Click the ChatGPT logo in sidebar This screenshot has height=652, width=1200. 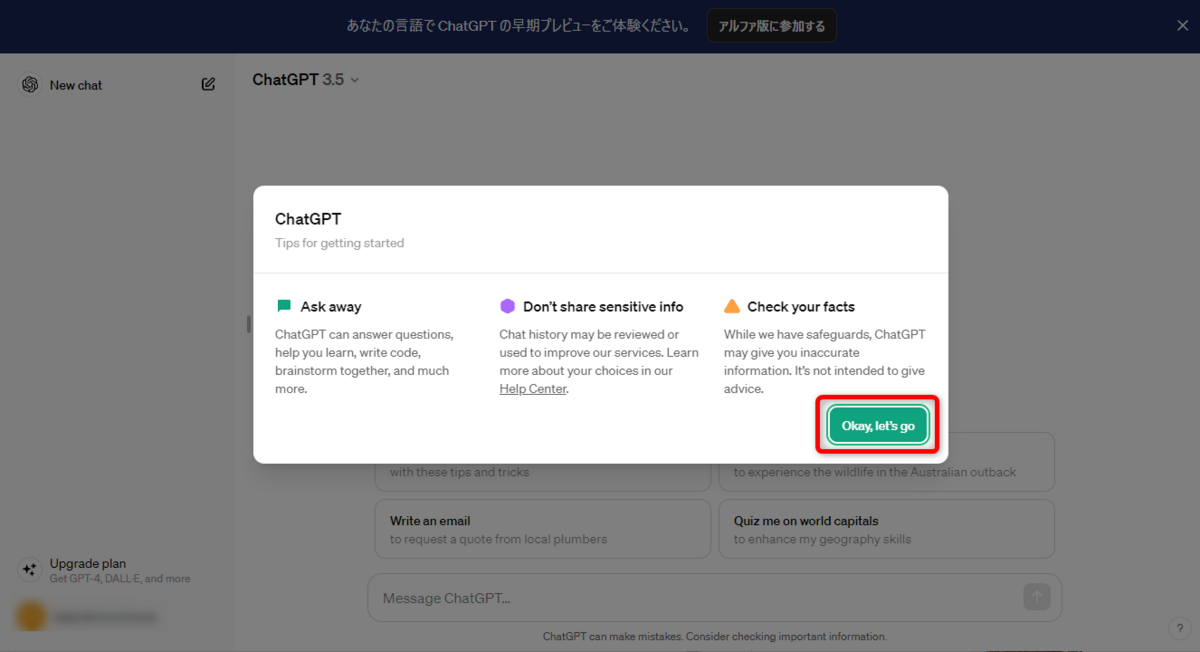click(x=30, y=85)
